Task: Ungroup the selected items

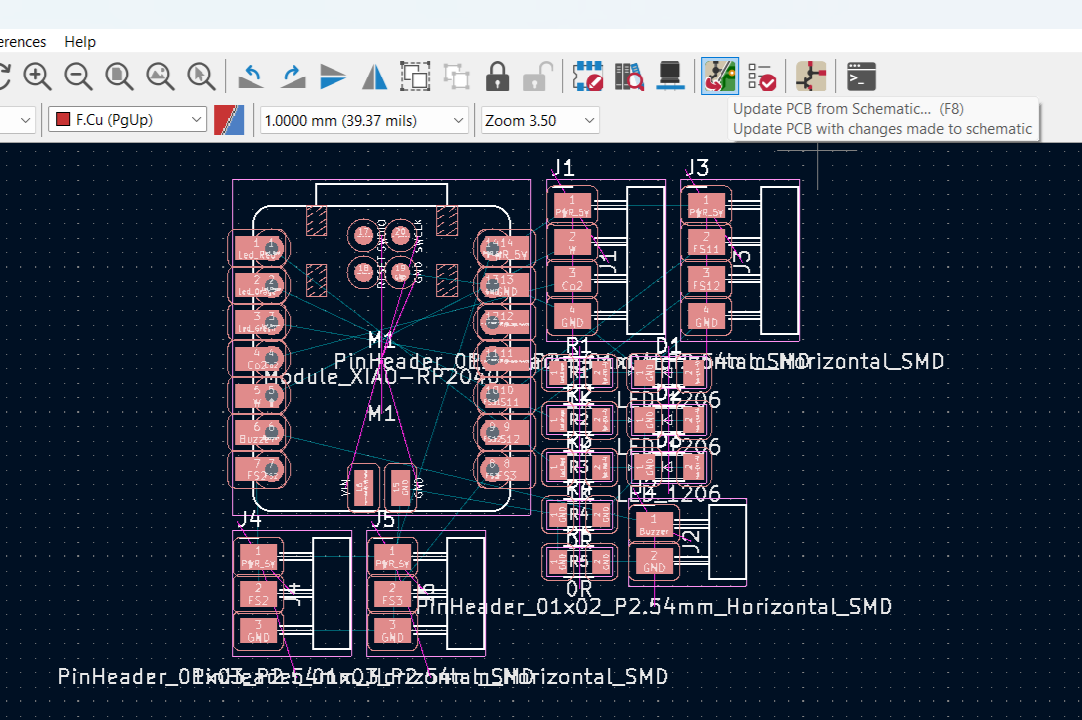Action: tap(456, 76)
